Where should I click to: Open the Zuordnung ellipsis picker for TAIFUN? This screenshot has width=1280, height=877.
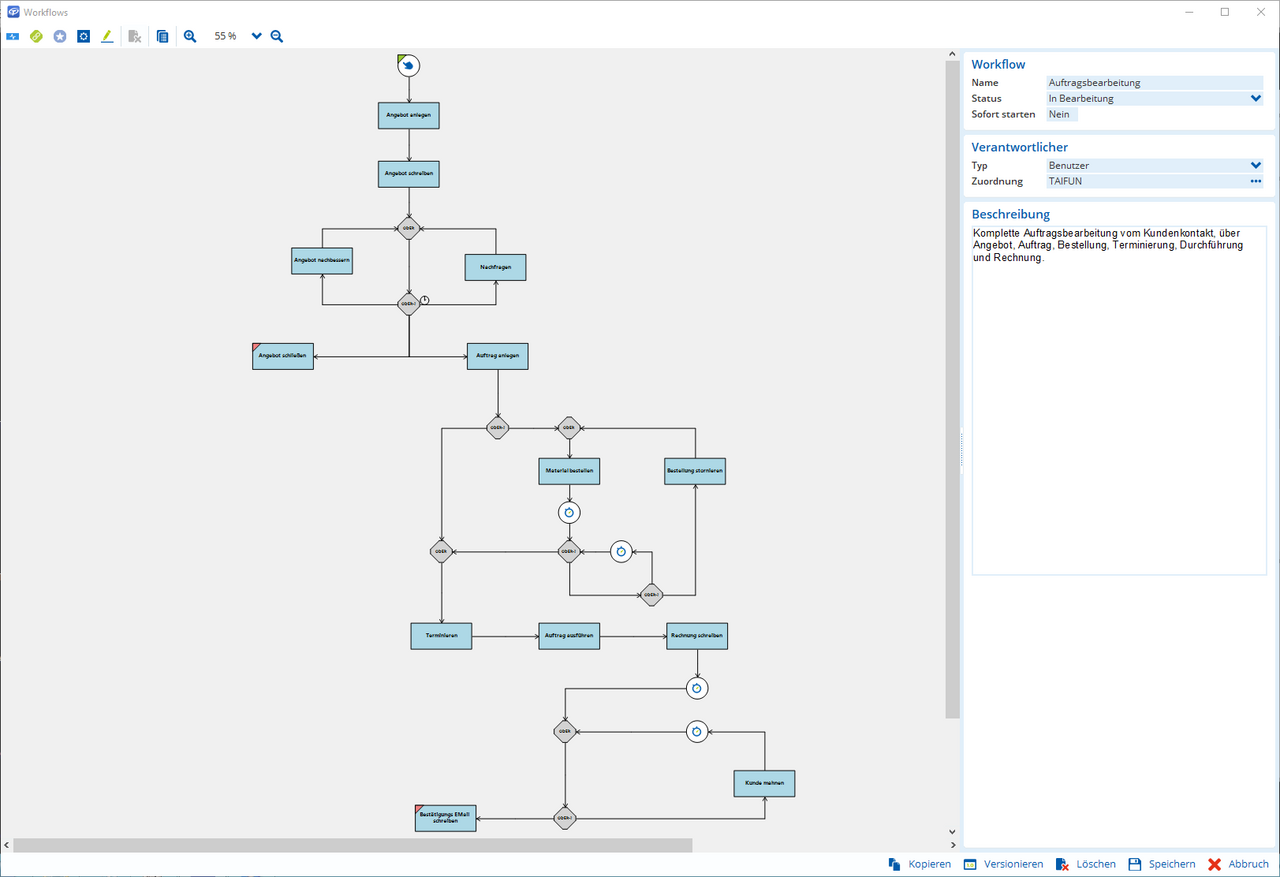point(1256,181)
